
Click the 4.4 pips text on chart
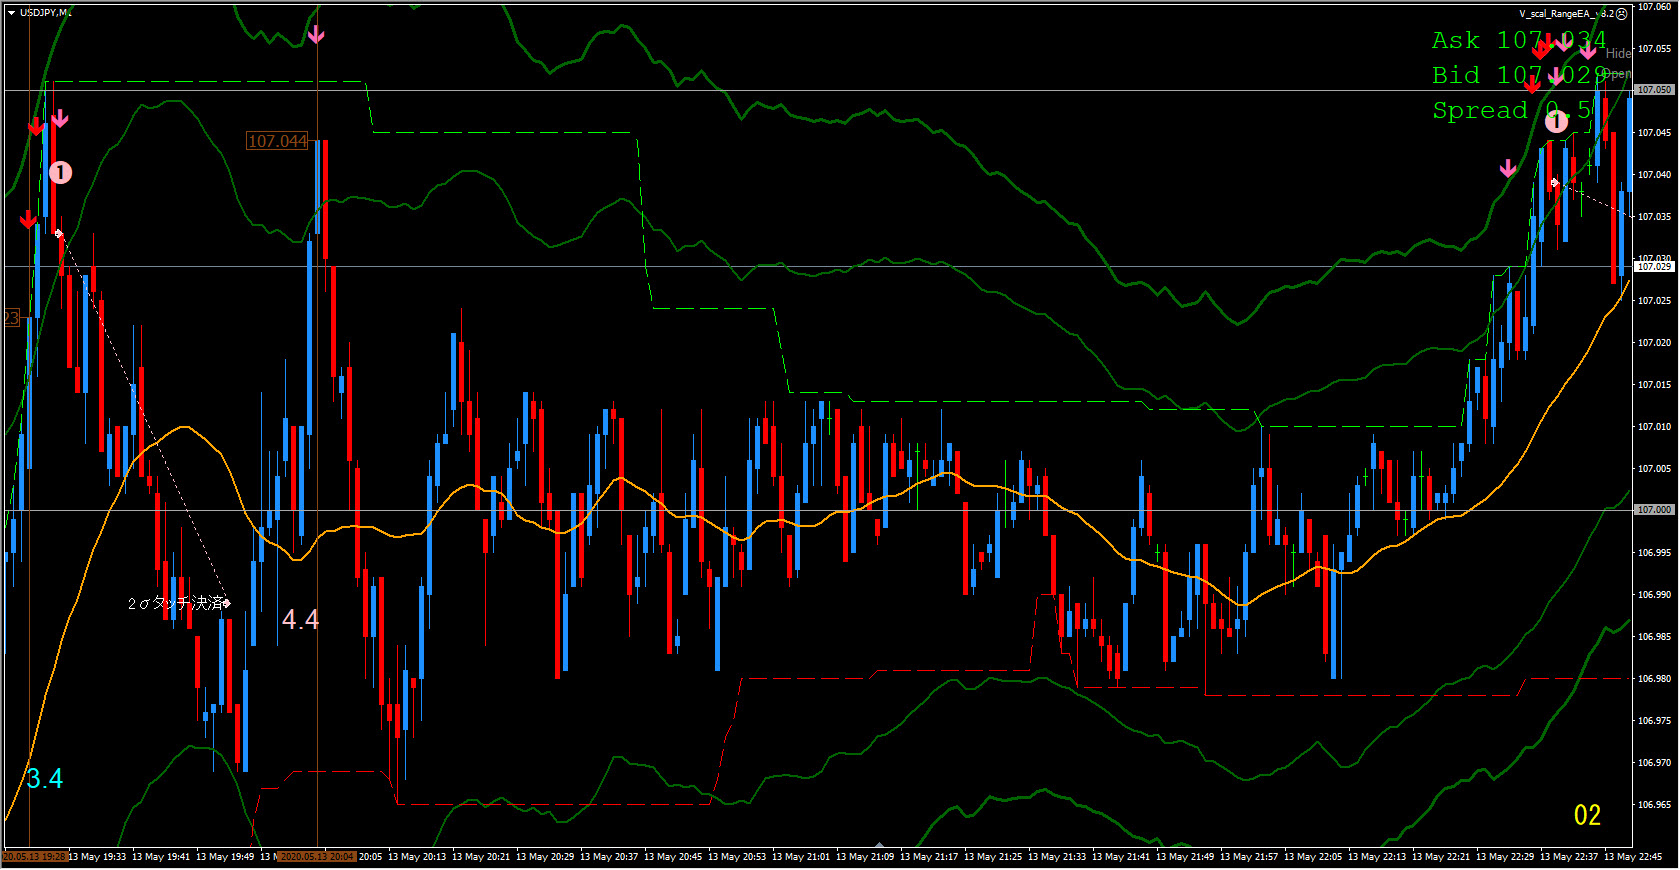click(300, 620)
